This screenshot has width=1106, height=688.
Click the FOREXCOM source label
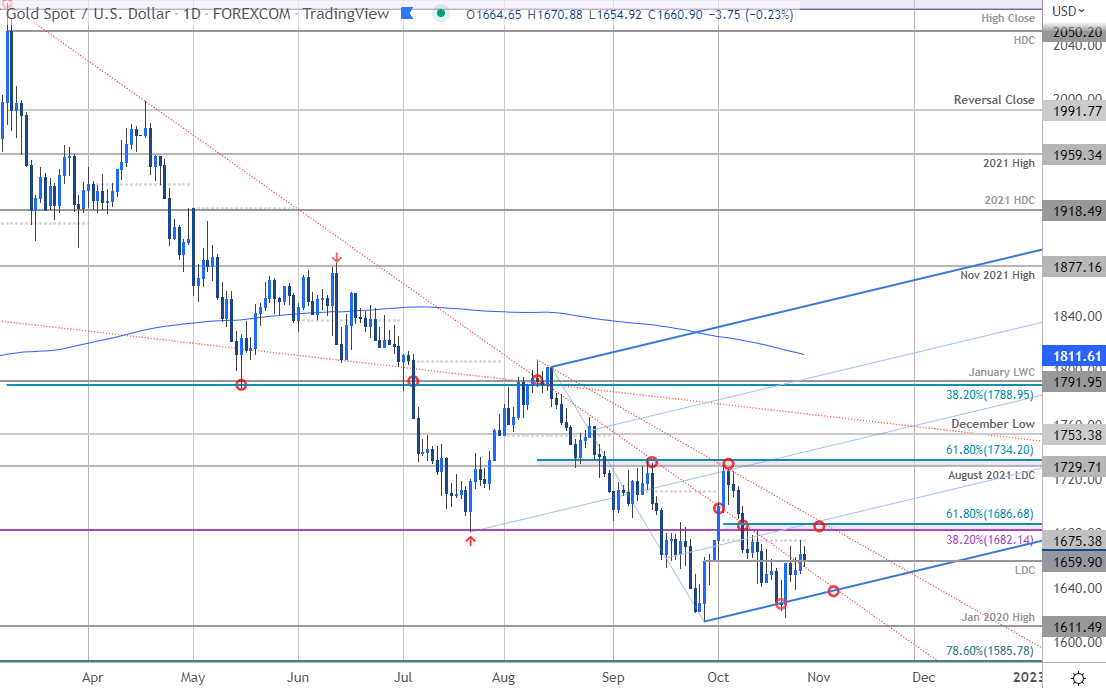tap(251, 14)
